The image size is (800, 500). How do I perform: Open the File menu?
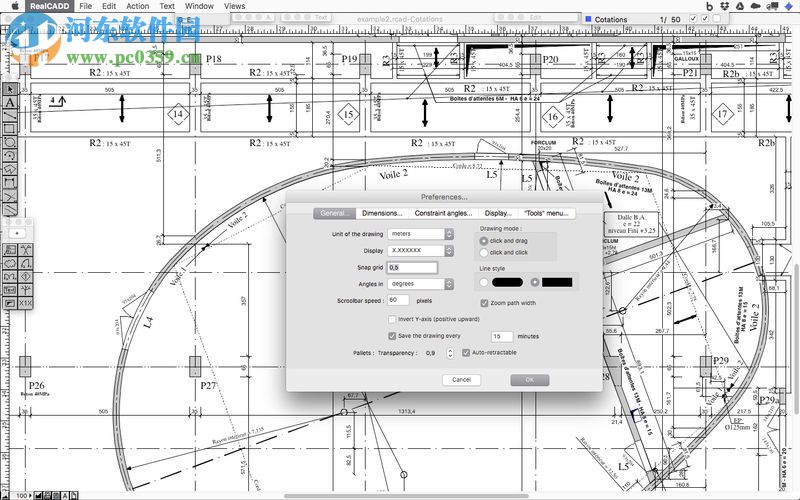[86, 6]
